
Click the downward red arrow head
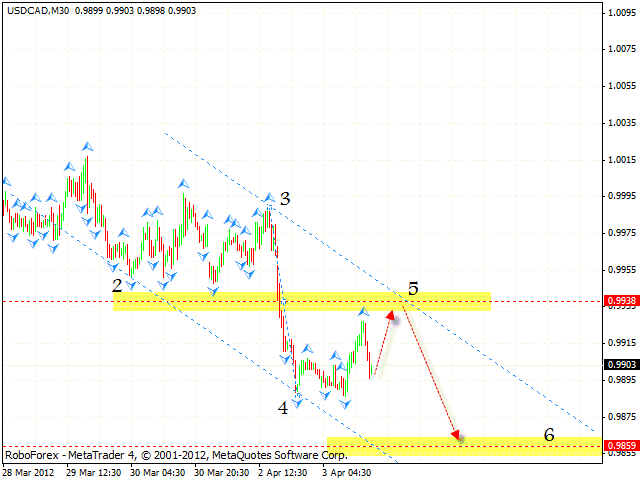(457, 435)
